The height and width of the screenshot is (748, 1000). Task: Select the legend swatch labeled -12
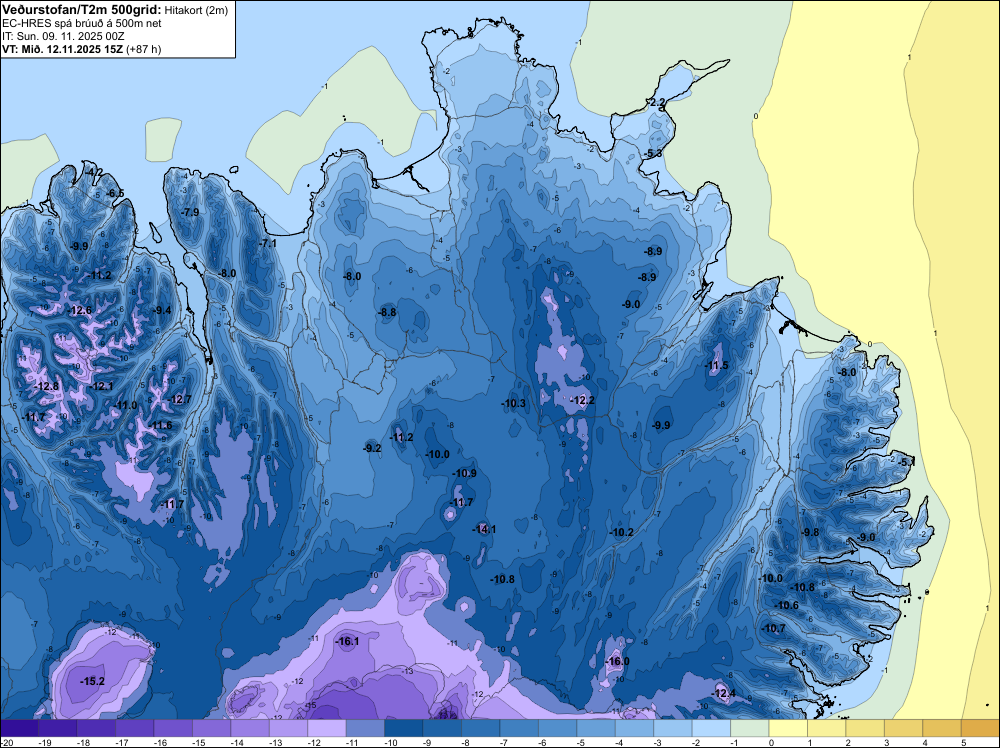pos(327,728)
